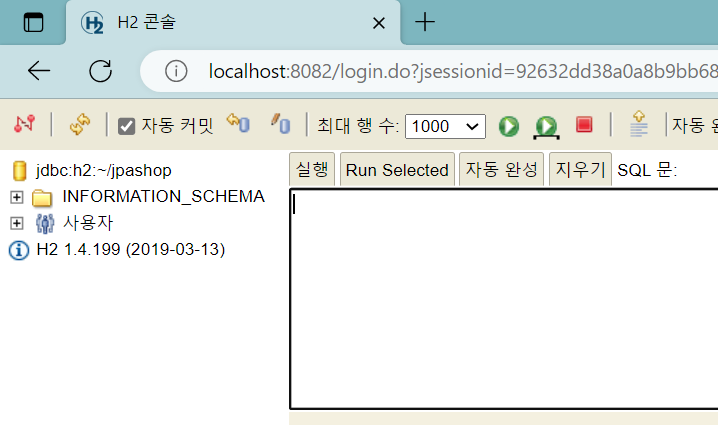Click inside the SQL statement text area
This screenshot has height=425, width=718.
pos(504,299)
